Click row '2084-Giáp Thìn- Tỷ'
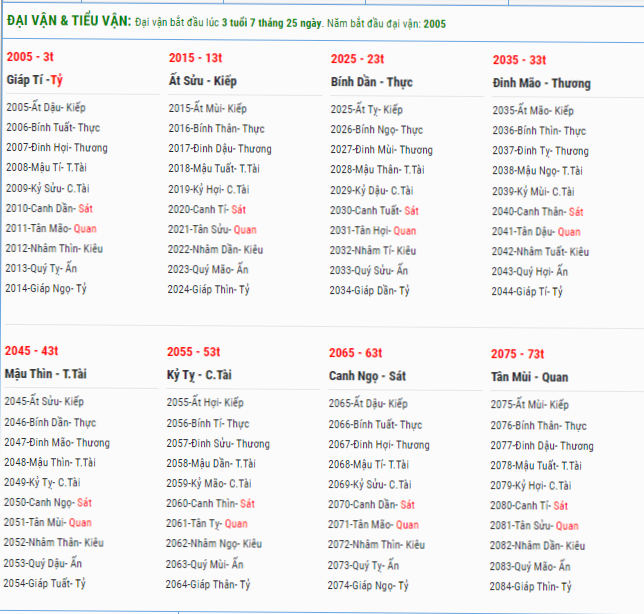Viewport: 644px width, 614px height. coord(531,586)
